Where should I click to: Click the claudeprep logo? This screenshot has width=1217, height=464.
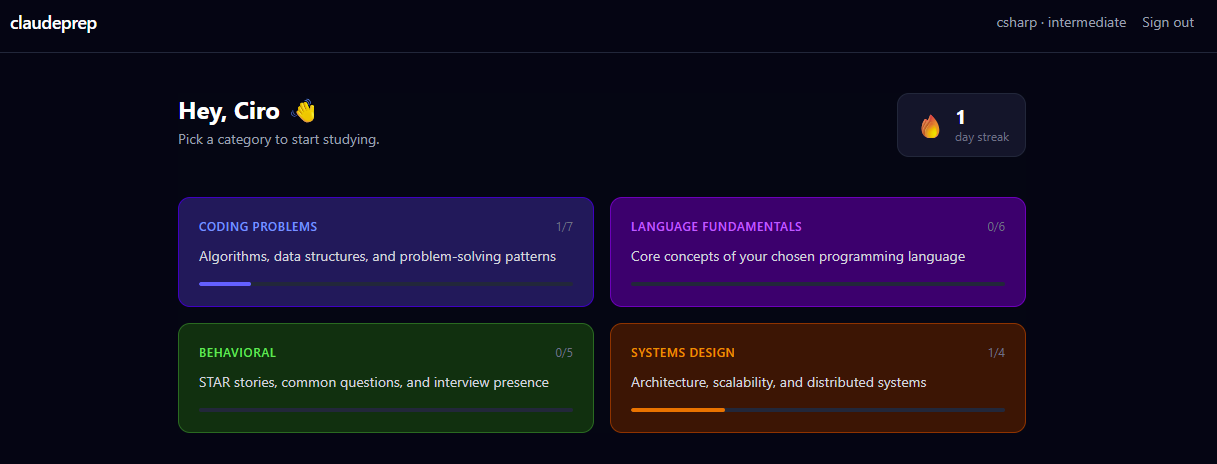coord(53,23)
